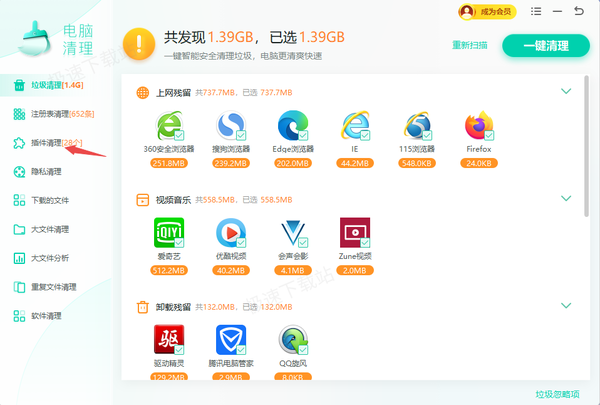Click the 重复文件清理 sidebar icon
This screenshot has width=600, height=405.
(19, 287)
